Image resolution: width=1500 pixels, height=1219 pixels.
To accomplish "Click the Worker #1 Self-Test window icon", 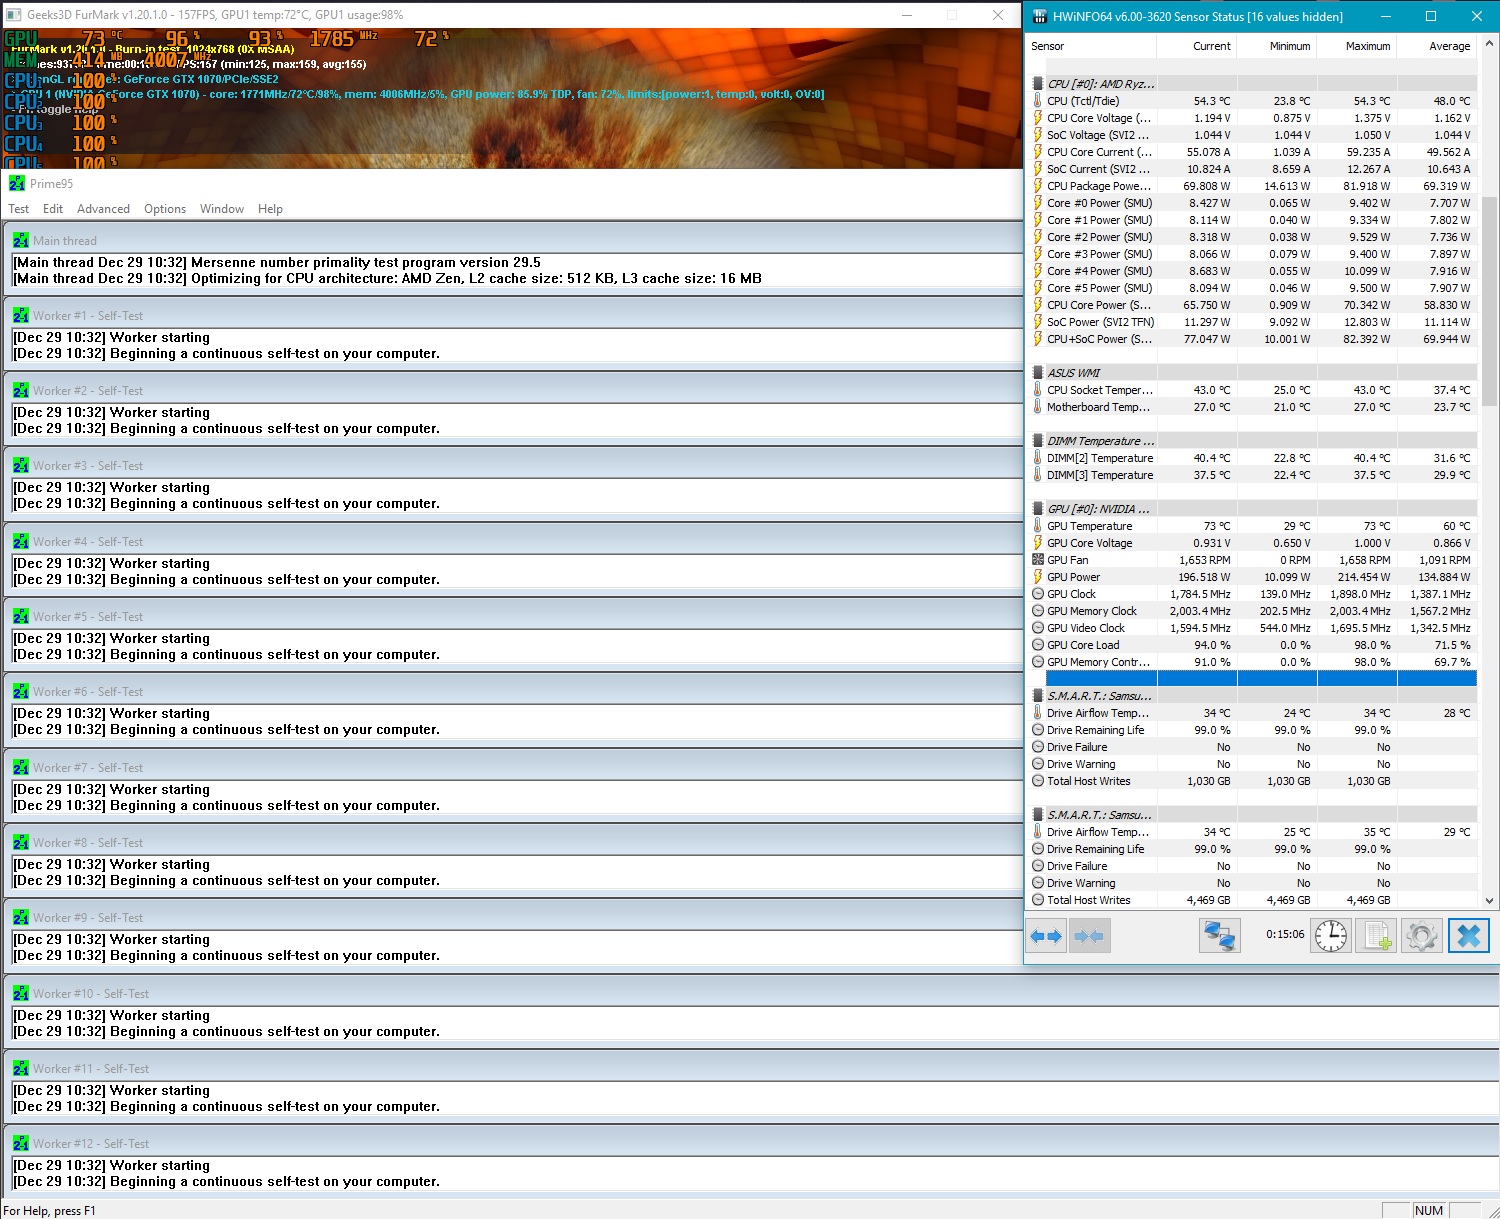I will [21, 315].
